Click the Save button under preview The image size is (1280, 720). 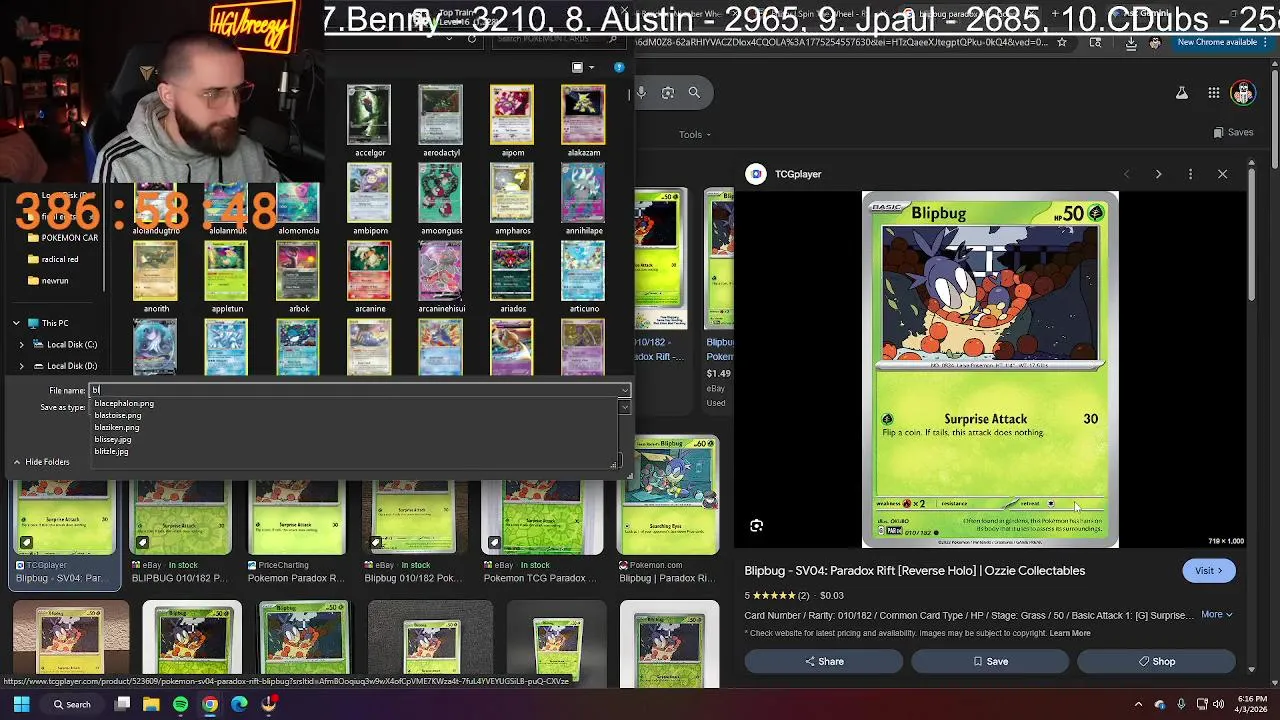click(990, 661)
